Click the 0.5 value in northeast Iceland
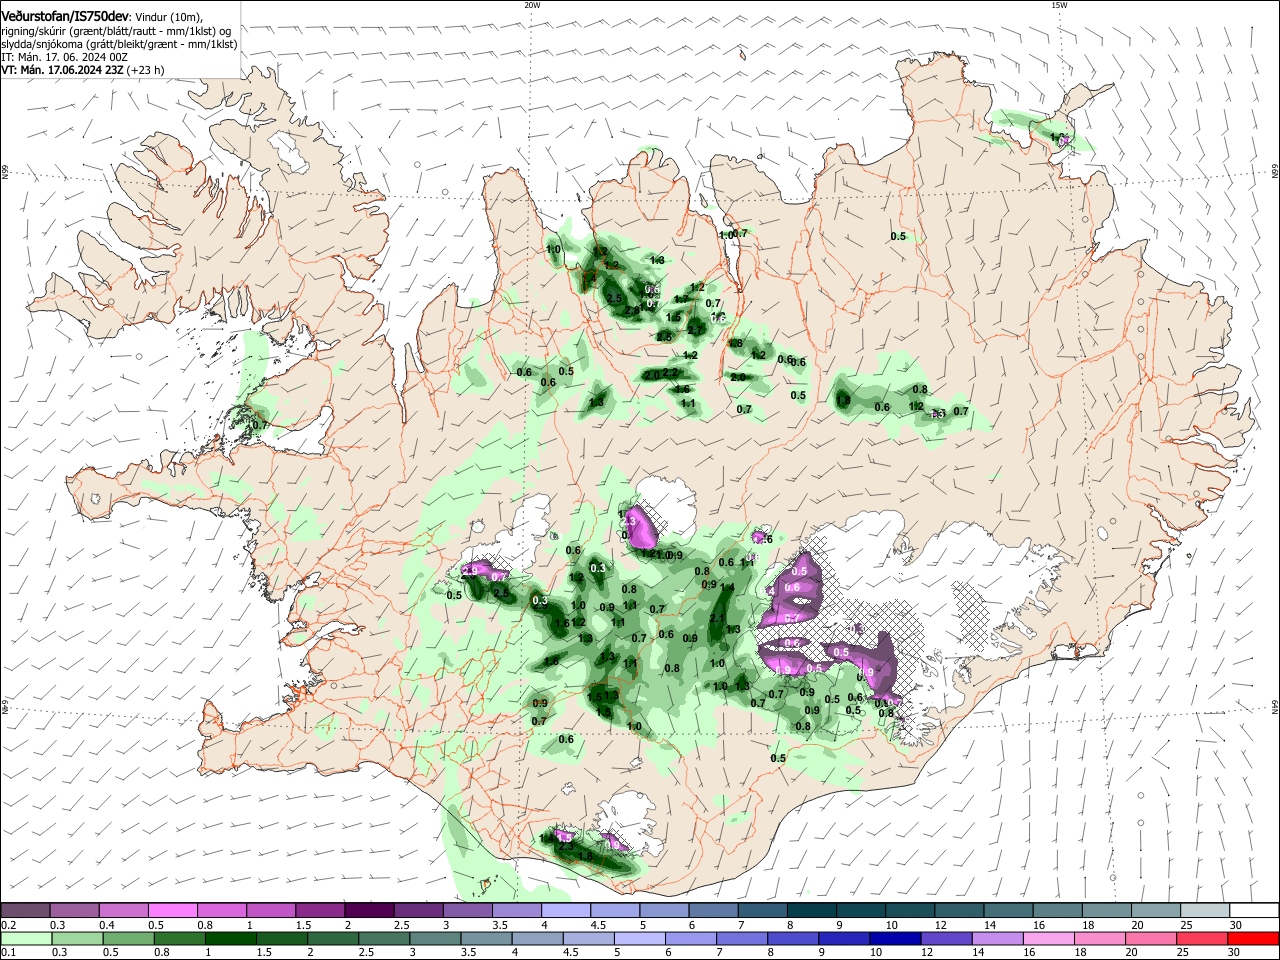Screen dimensions: 1280x960 [898, 236]
